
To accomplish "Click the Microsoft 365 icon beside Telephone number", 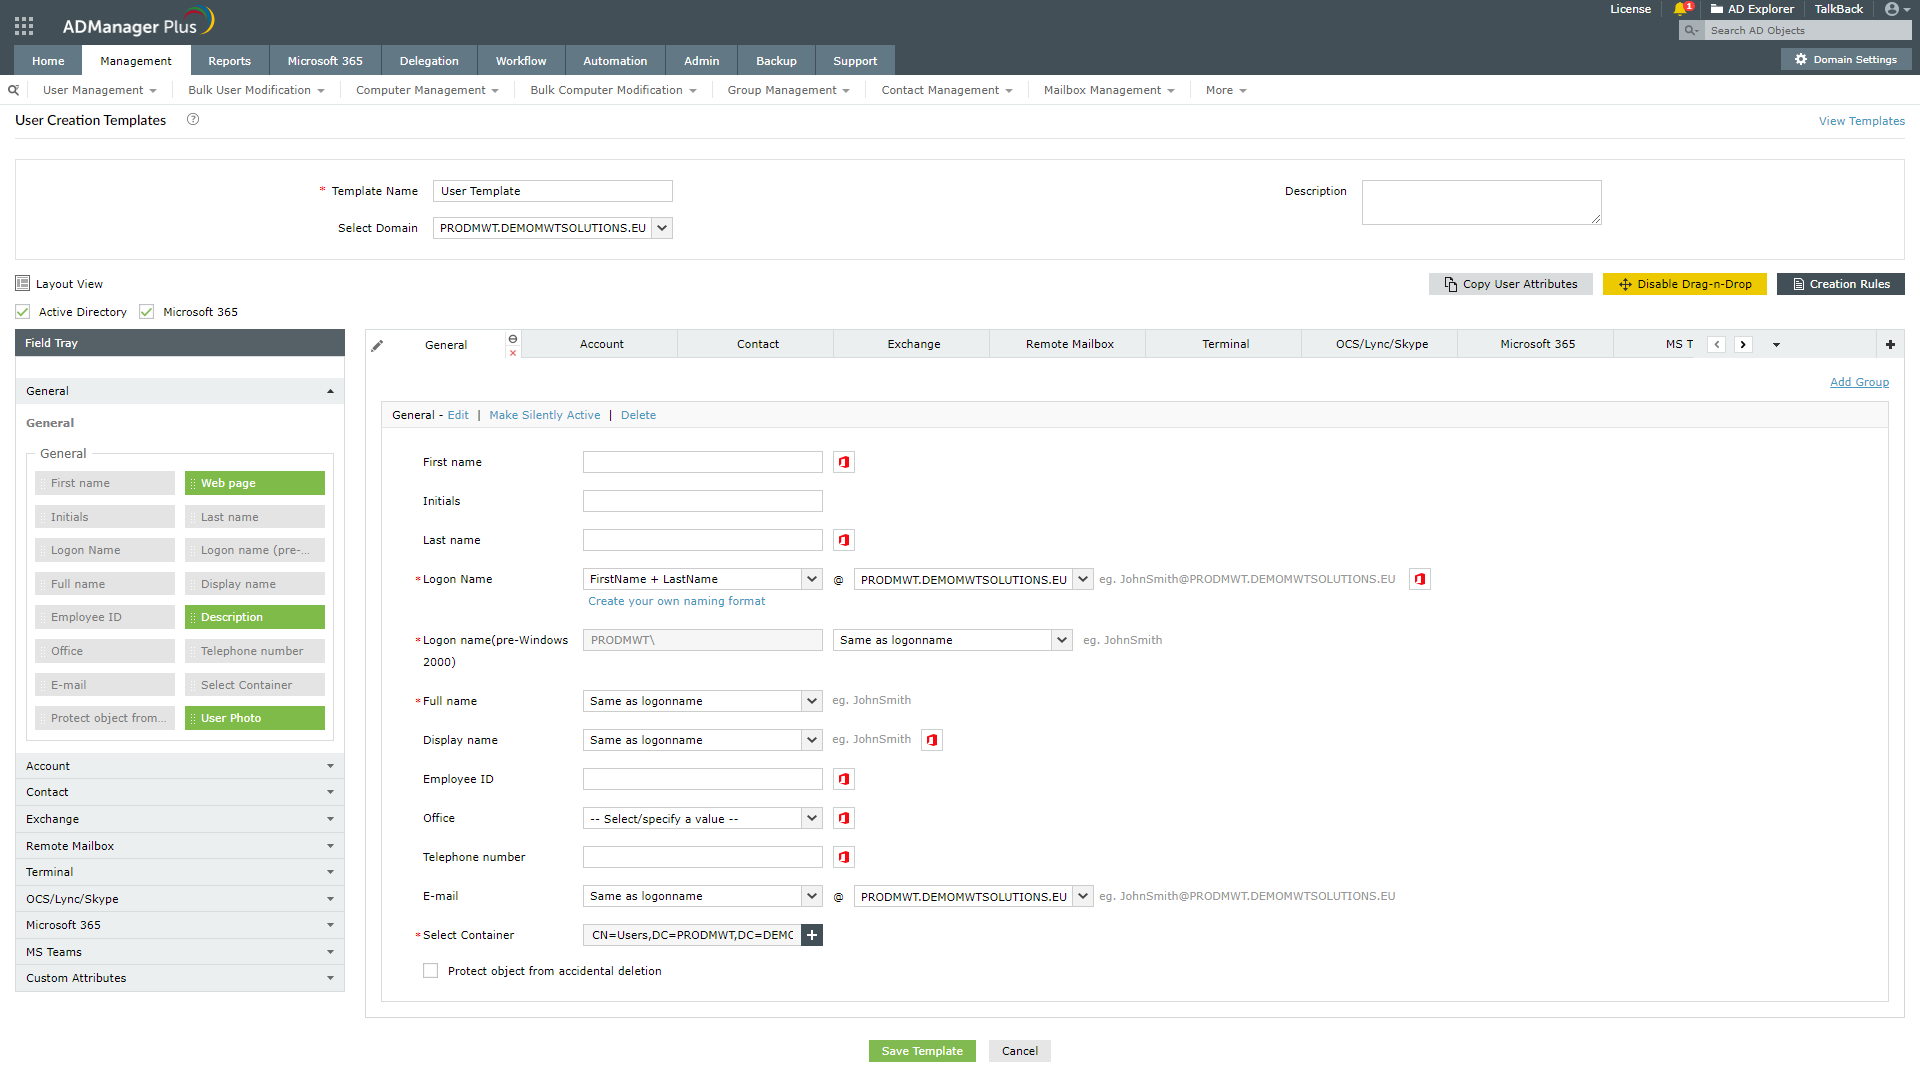I will coord(844,857).
